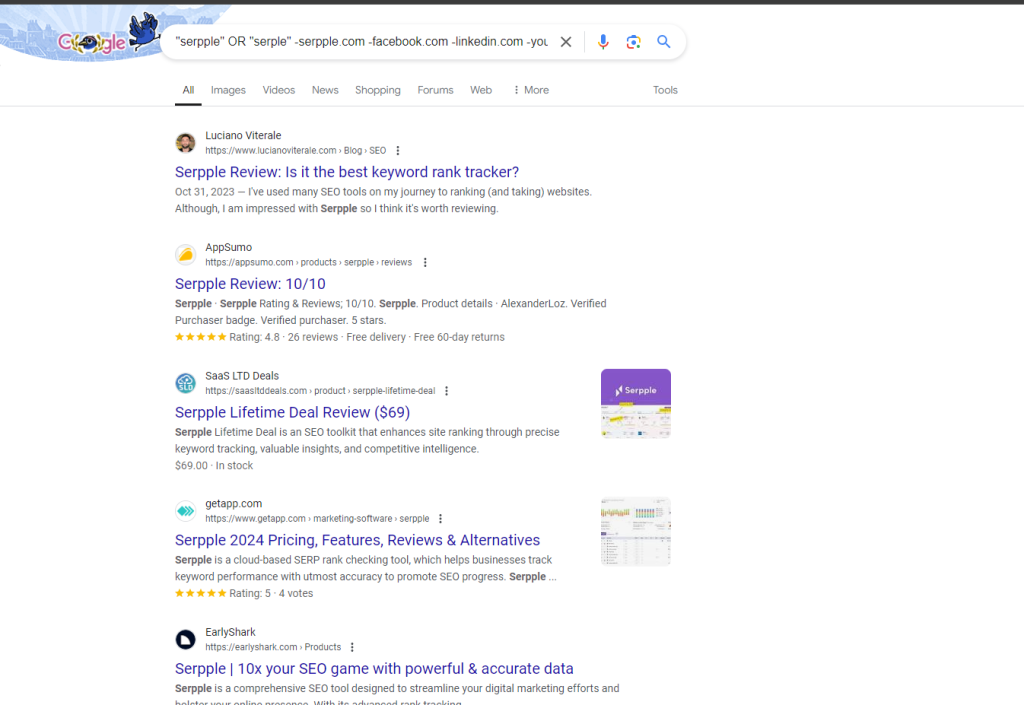
Task: Open 'Serpple | 10x your SEO game' link
Action: [x=374, y=669]
